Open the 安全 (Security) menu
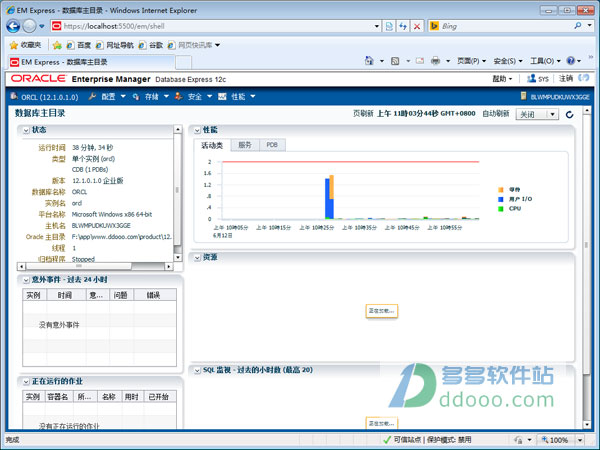 point(194,97)
